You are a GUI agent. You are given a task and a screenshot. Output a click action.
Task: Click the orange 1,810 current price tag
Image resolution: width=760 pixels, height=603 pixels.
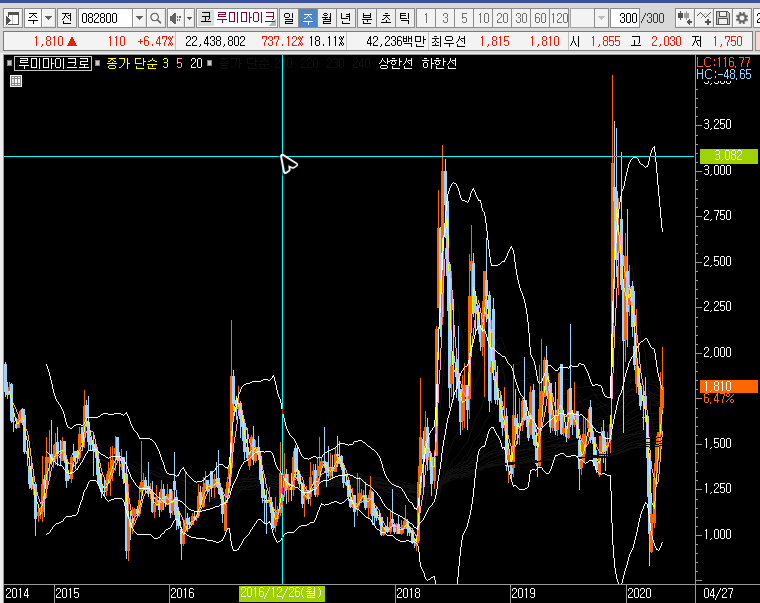728,386
